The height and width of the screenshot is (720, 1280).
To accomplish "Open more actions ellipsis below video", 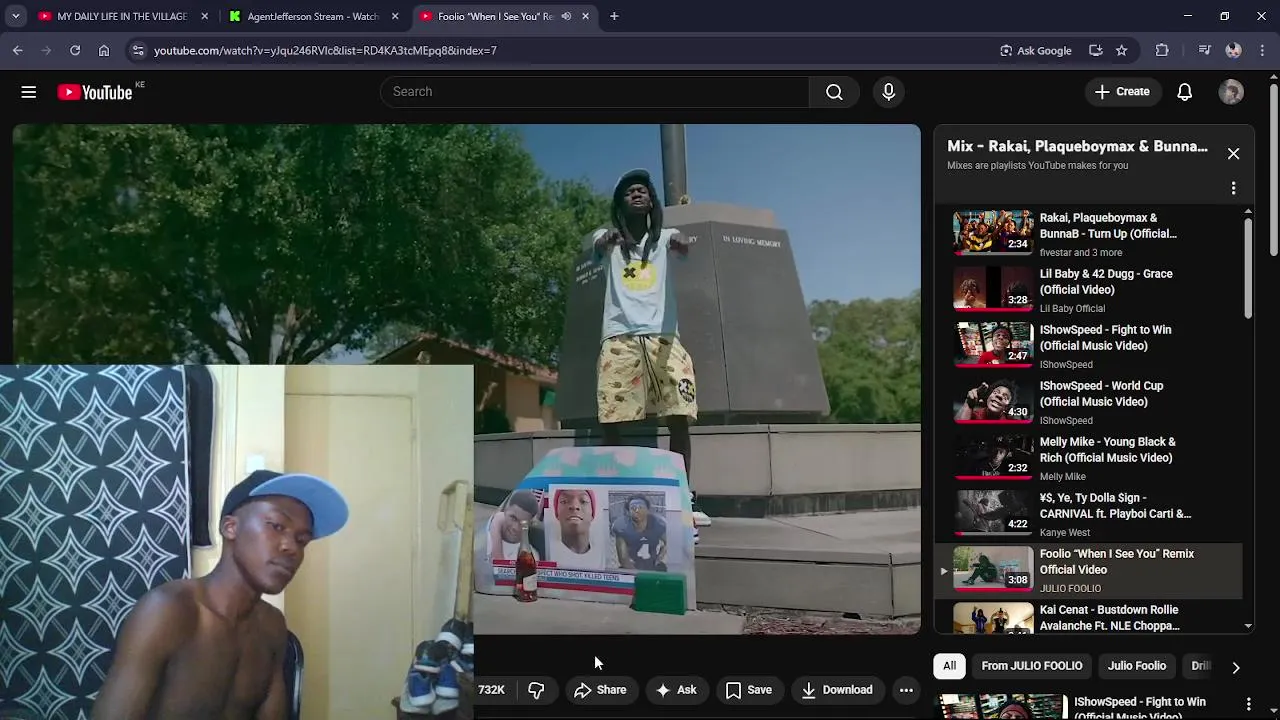I will (x=906, y=690).
